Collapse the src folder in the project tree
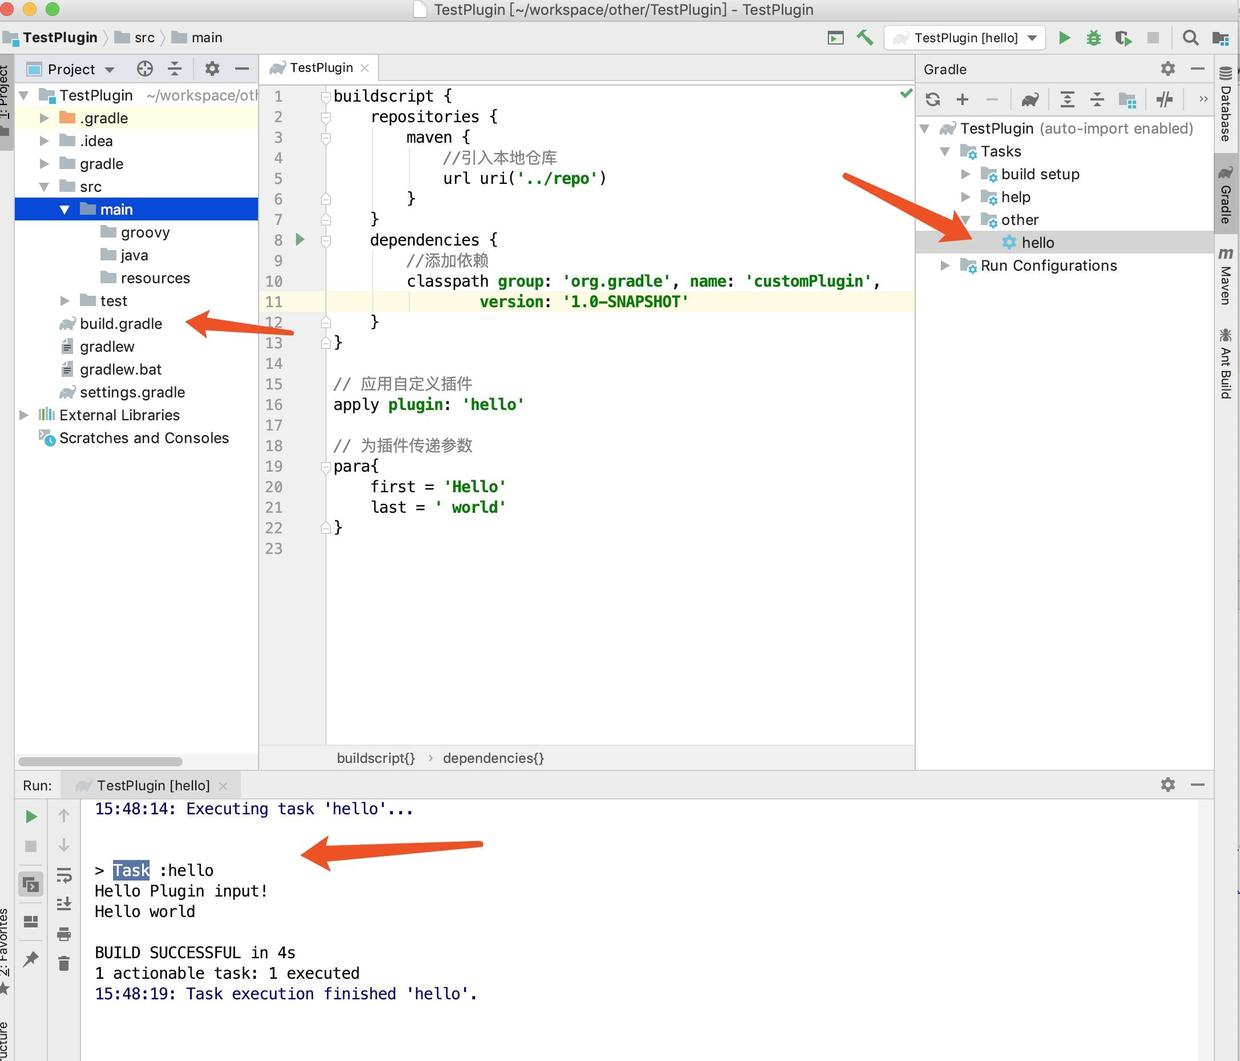Image resolution: width=1240 pixels, height=1061 pixels. point(44,187)
